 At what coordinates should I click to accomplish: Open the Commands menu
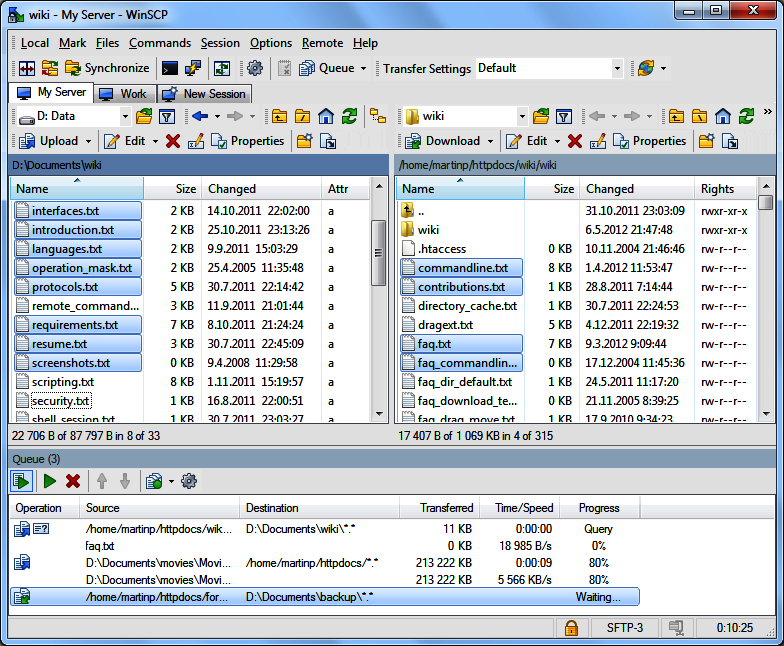pyautogui.click(x=160, y=43)
